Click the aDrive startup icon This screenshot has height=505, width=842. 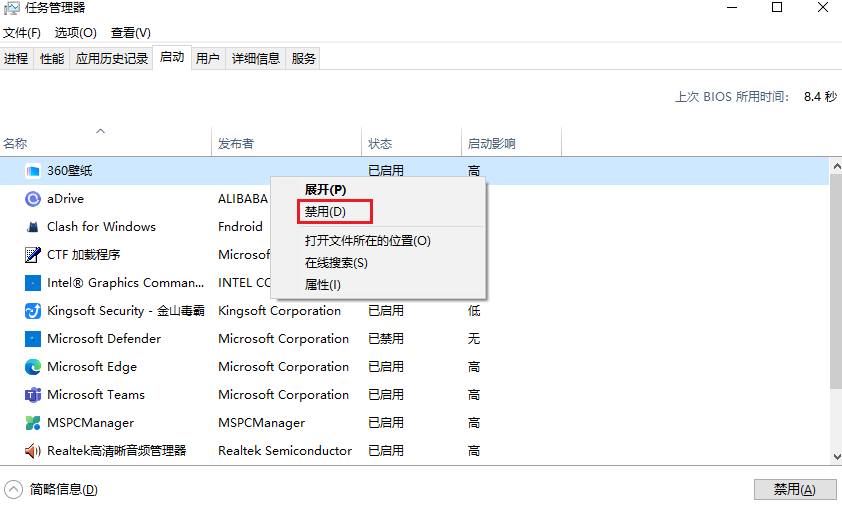(x=32, y=199)
